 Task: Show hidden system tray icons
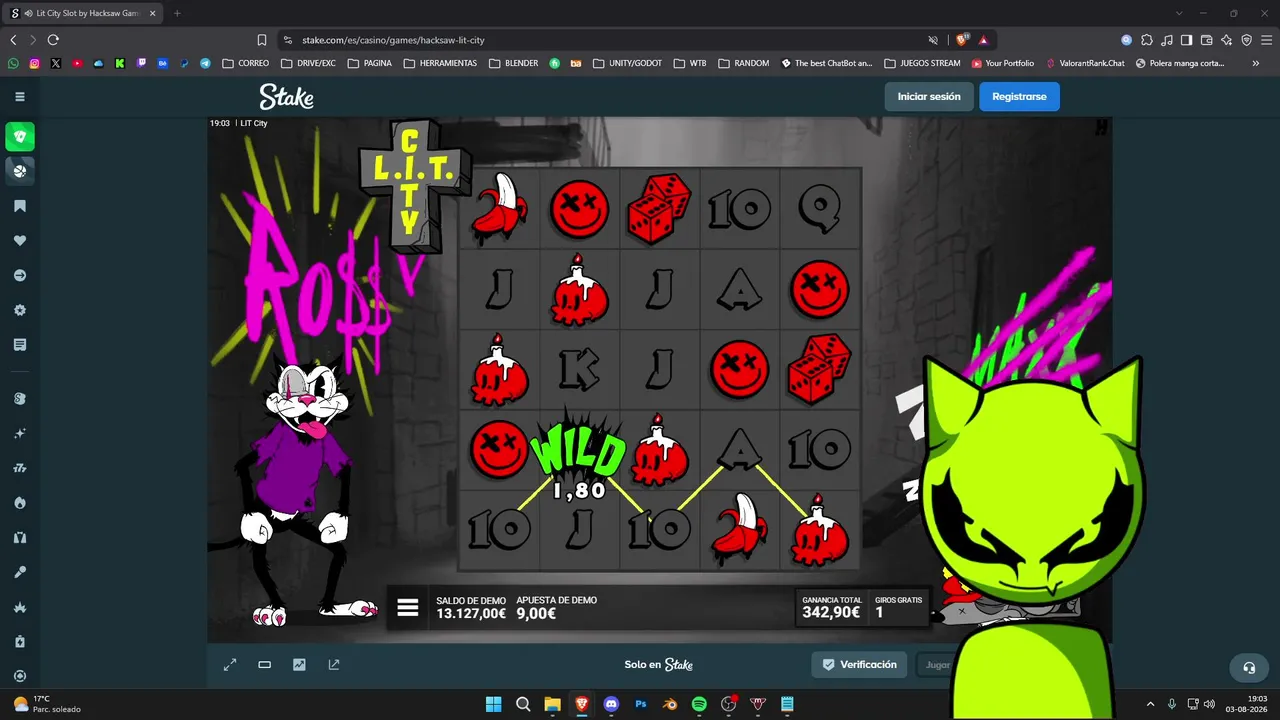(1150, 704)
